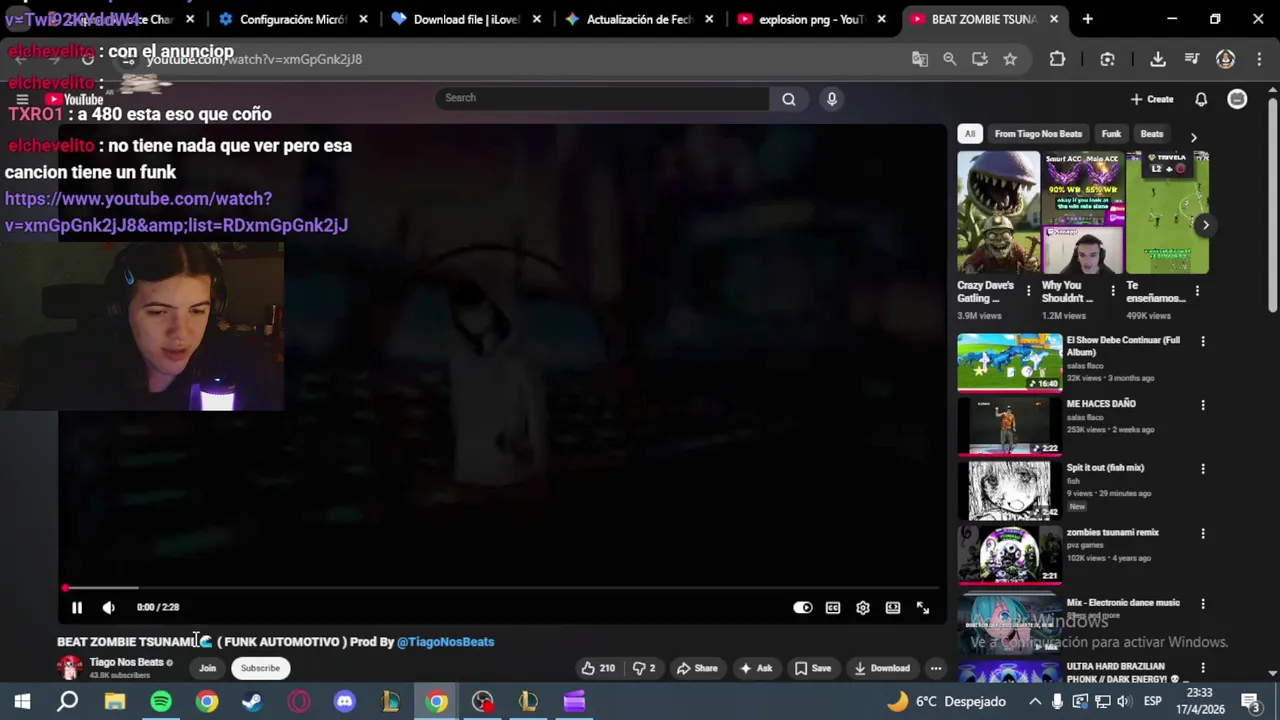Open the Chrome three-dot menu

click(1258, 59)
